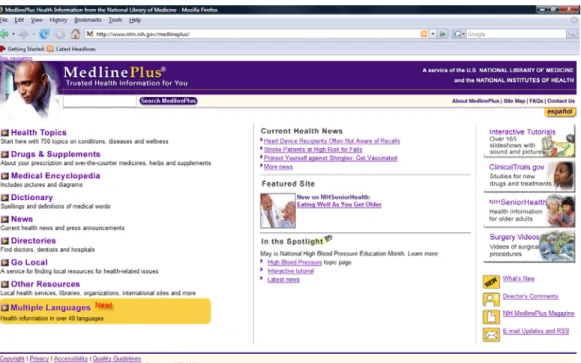The image size is (581, 363).
Task: Click the Skip navigation link
Action: [16, 58]
